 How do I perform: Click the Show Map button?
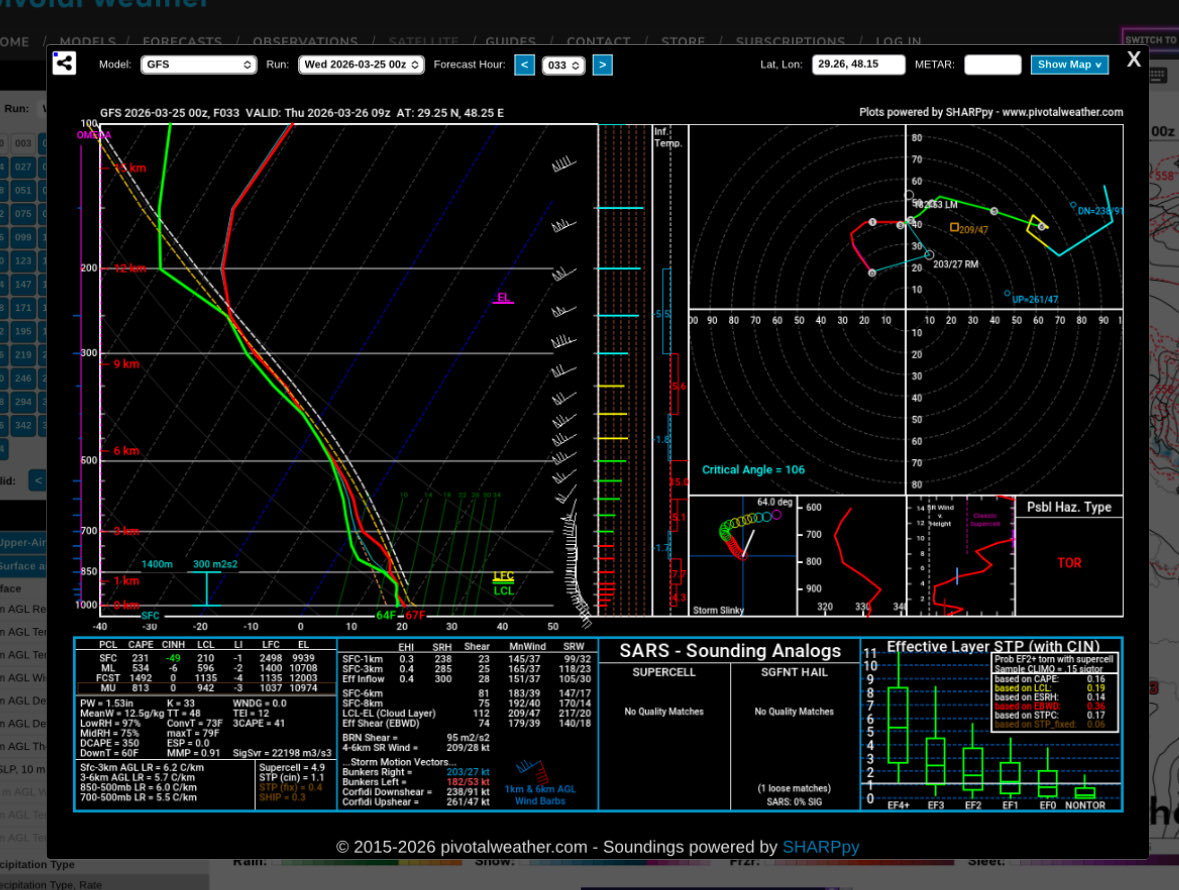pos(1069,65)
